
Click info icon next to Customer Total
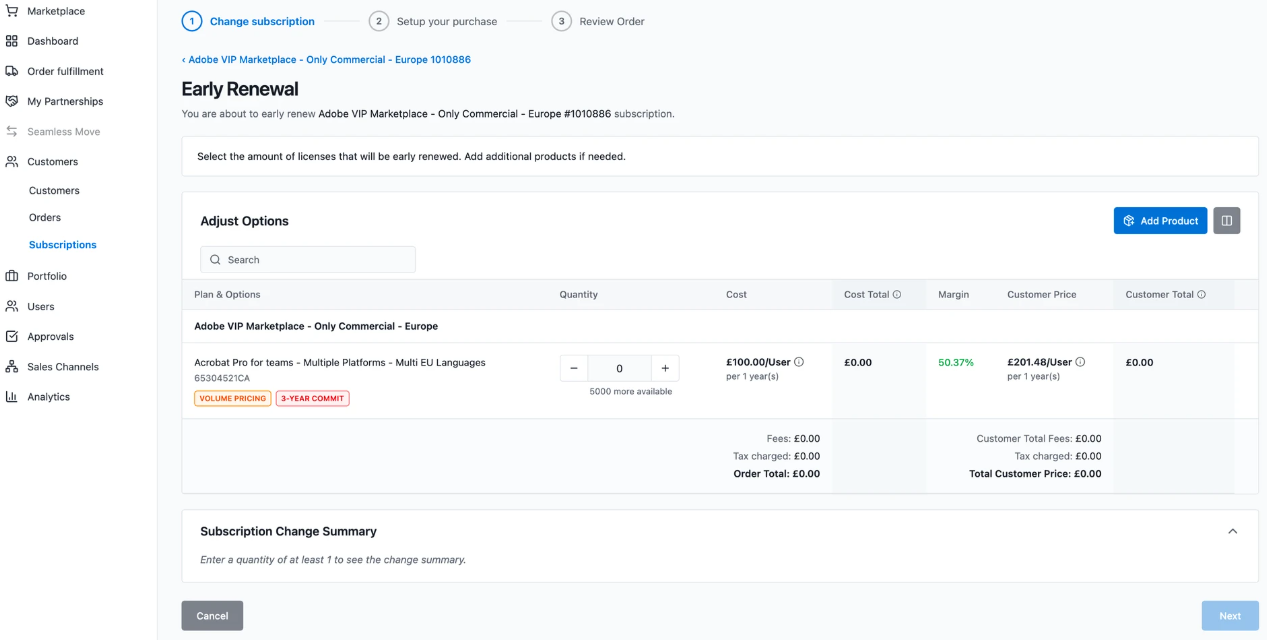1201,294
